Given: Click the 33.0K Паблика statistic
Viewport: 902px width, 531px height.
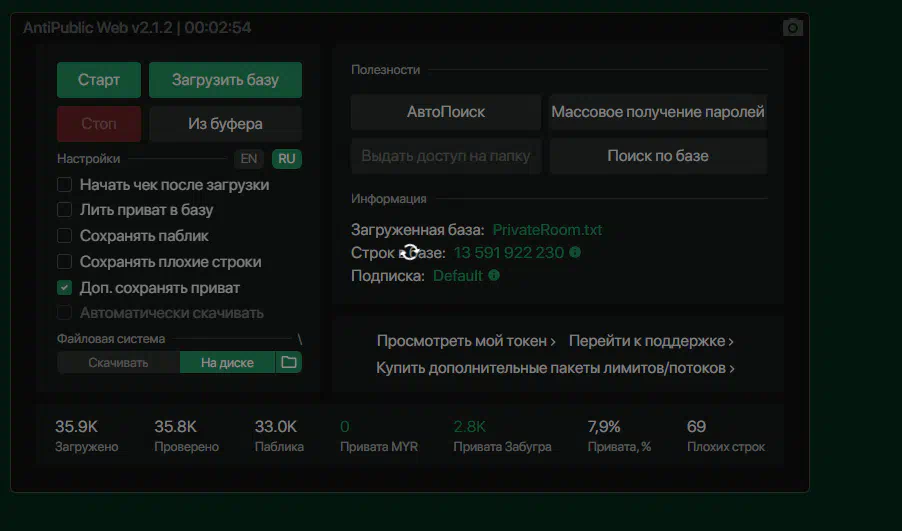Looking at the screenshot, I should tap(279, 436).
